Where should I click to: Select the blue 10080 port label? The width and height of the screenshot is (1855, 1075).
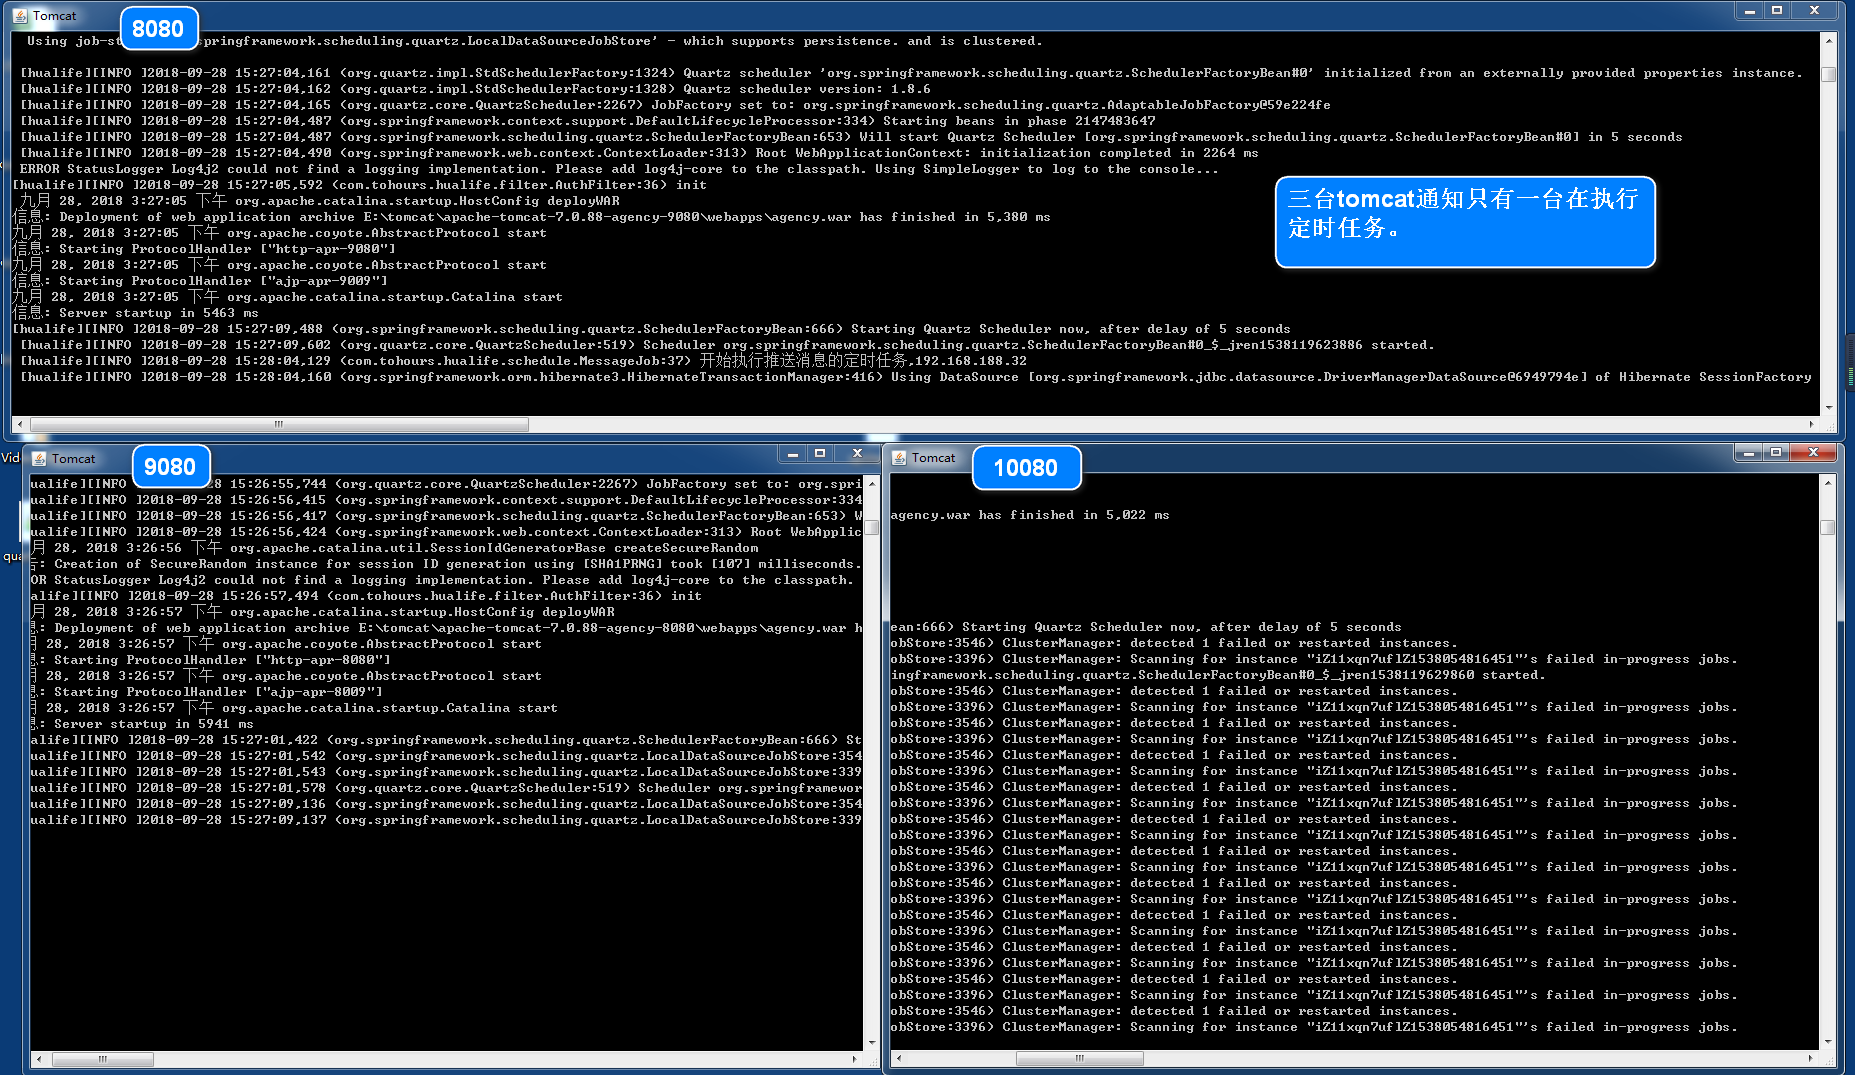(1026, 468)
